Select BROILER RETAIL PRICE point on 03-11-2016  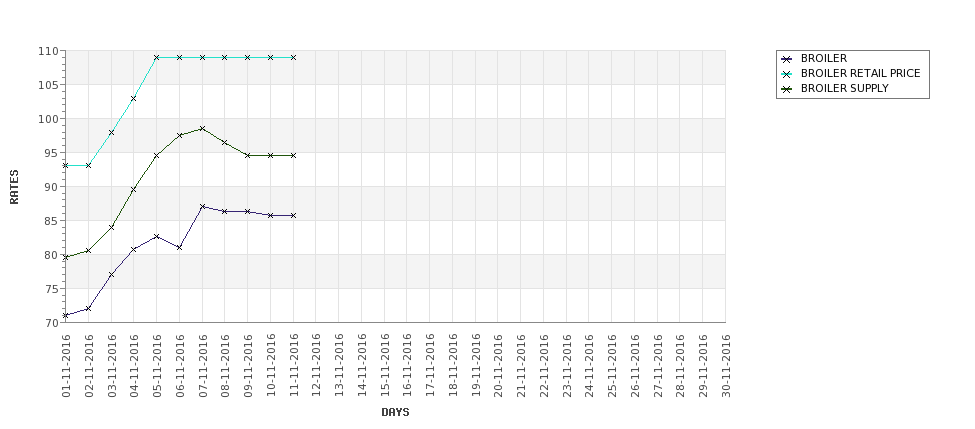111,132
